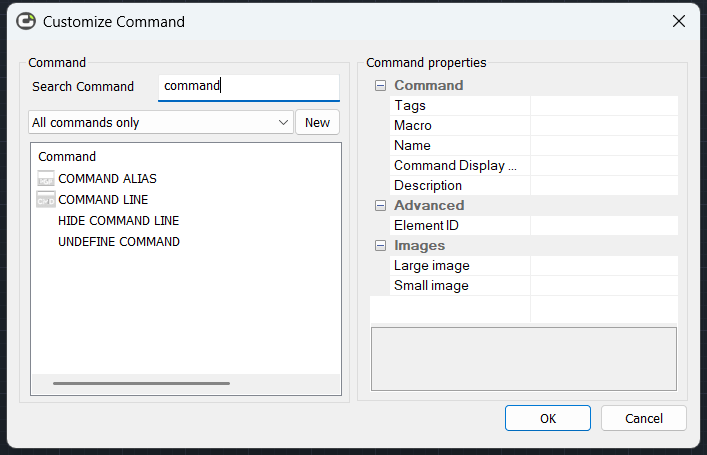Select the Large image property row
Viewport: 707px width, 455px height.
point(534,266)
